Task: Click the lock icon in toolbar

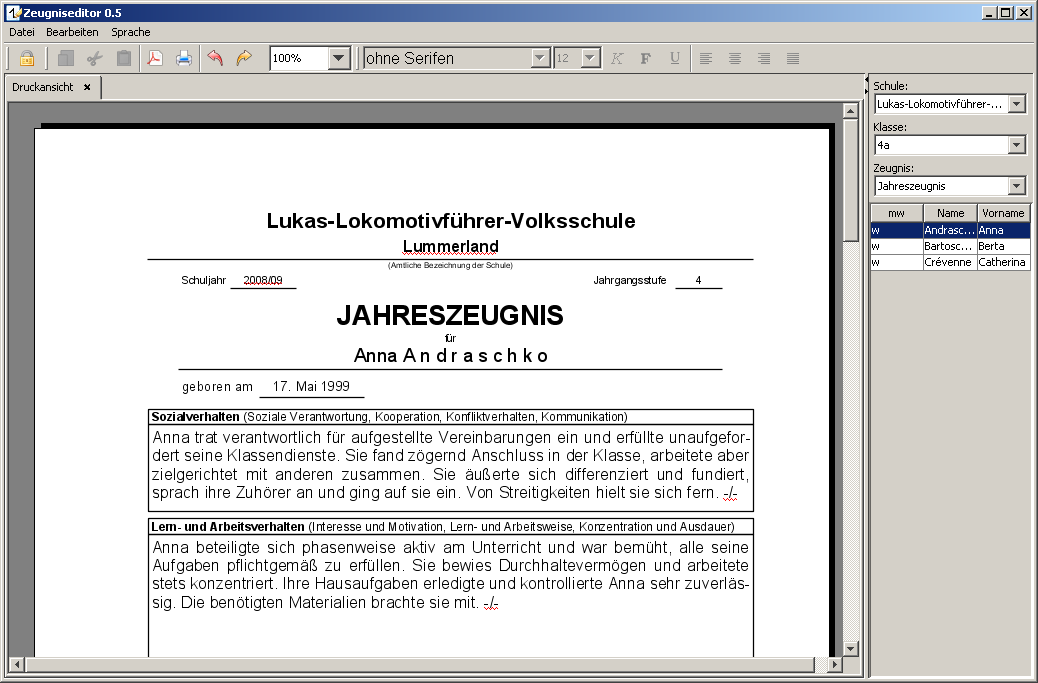Action: tap(26, 58)
